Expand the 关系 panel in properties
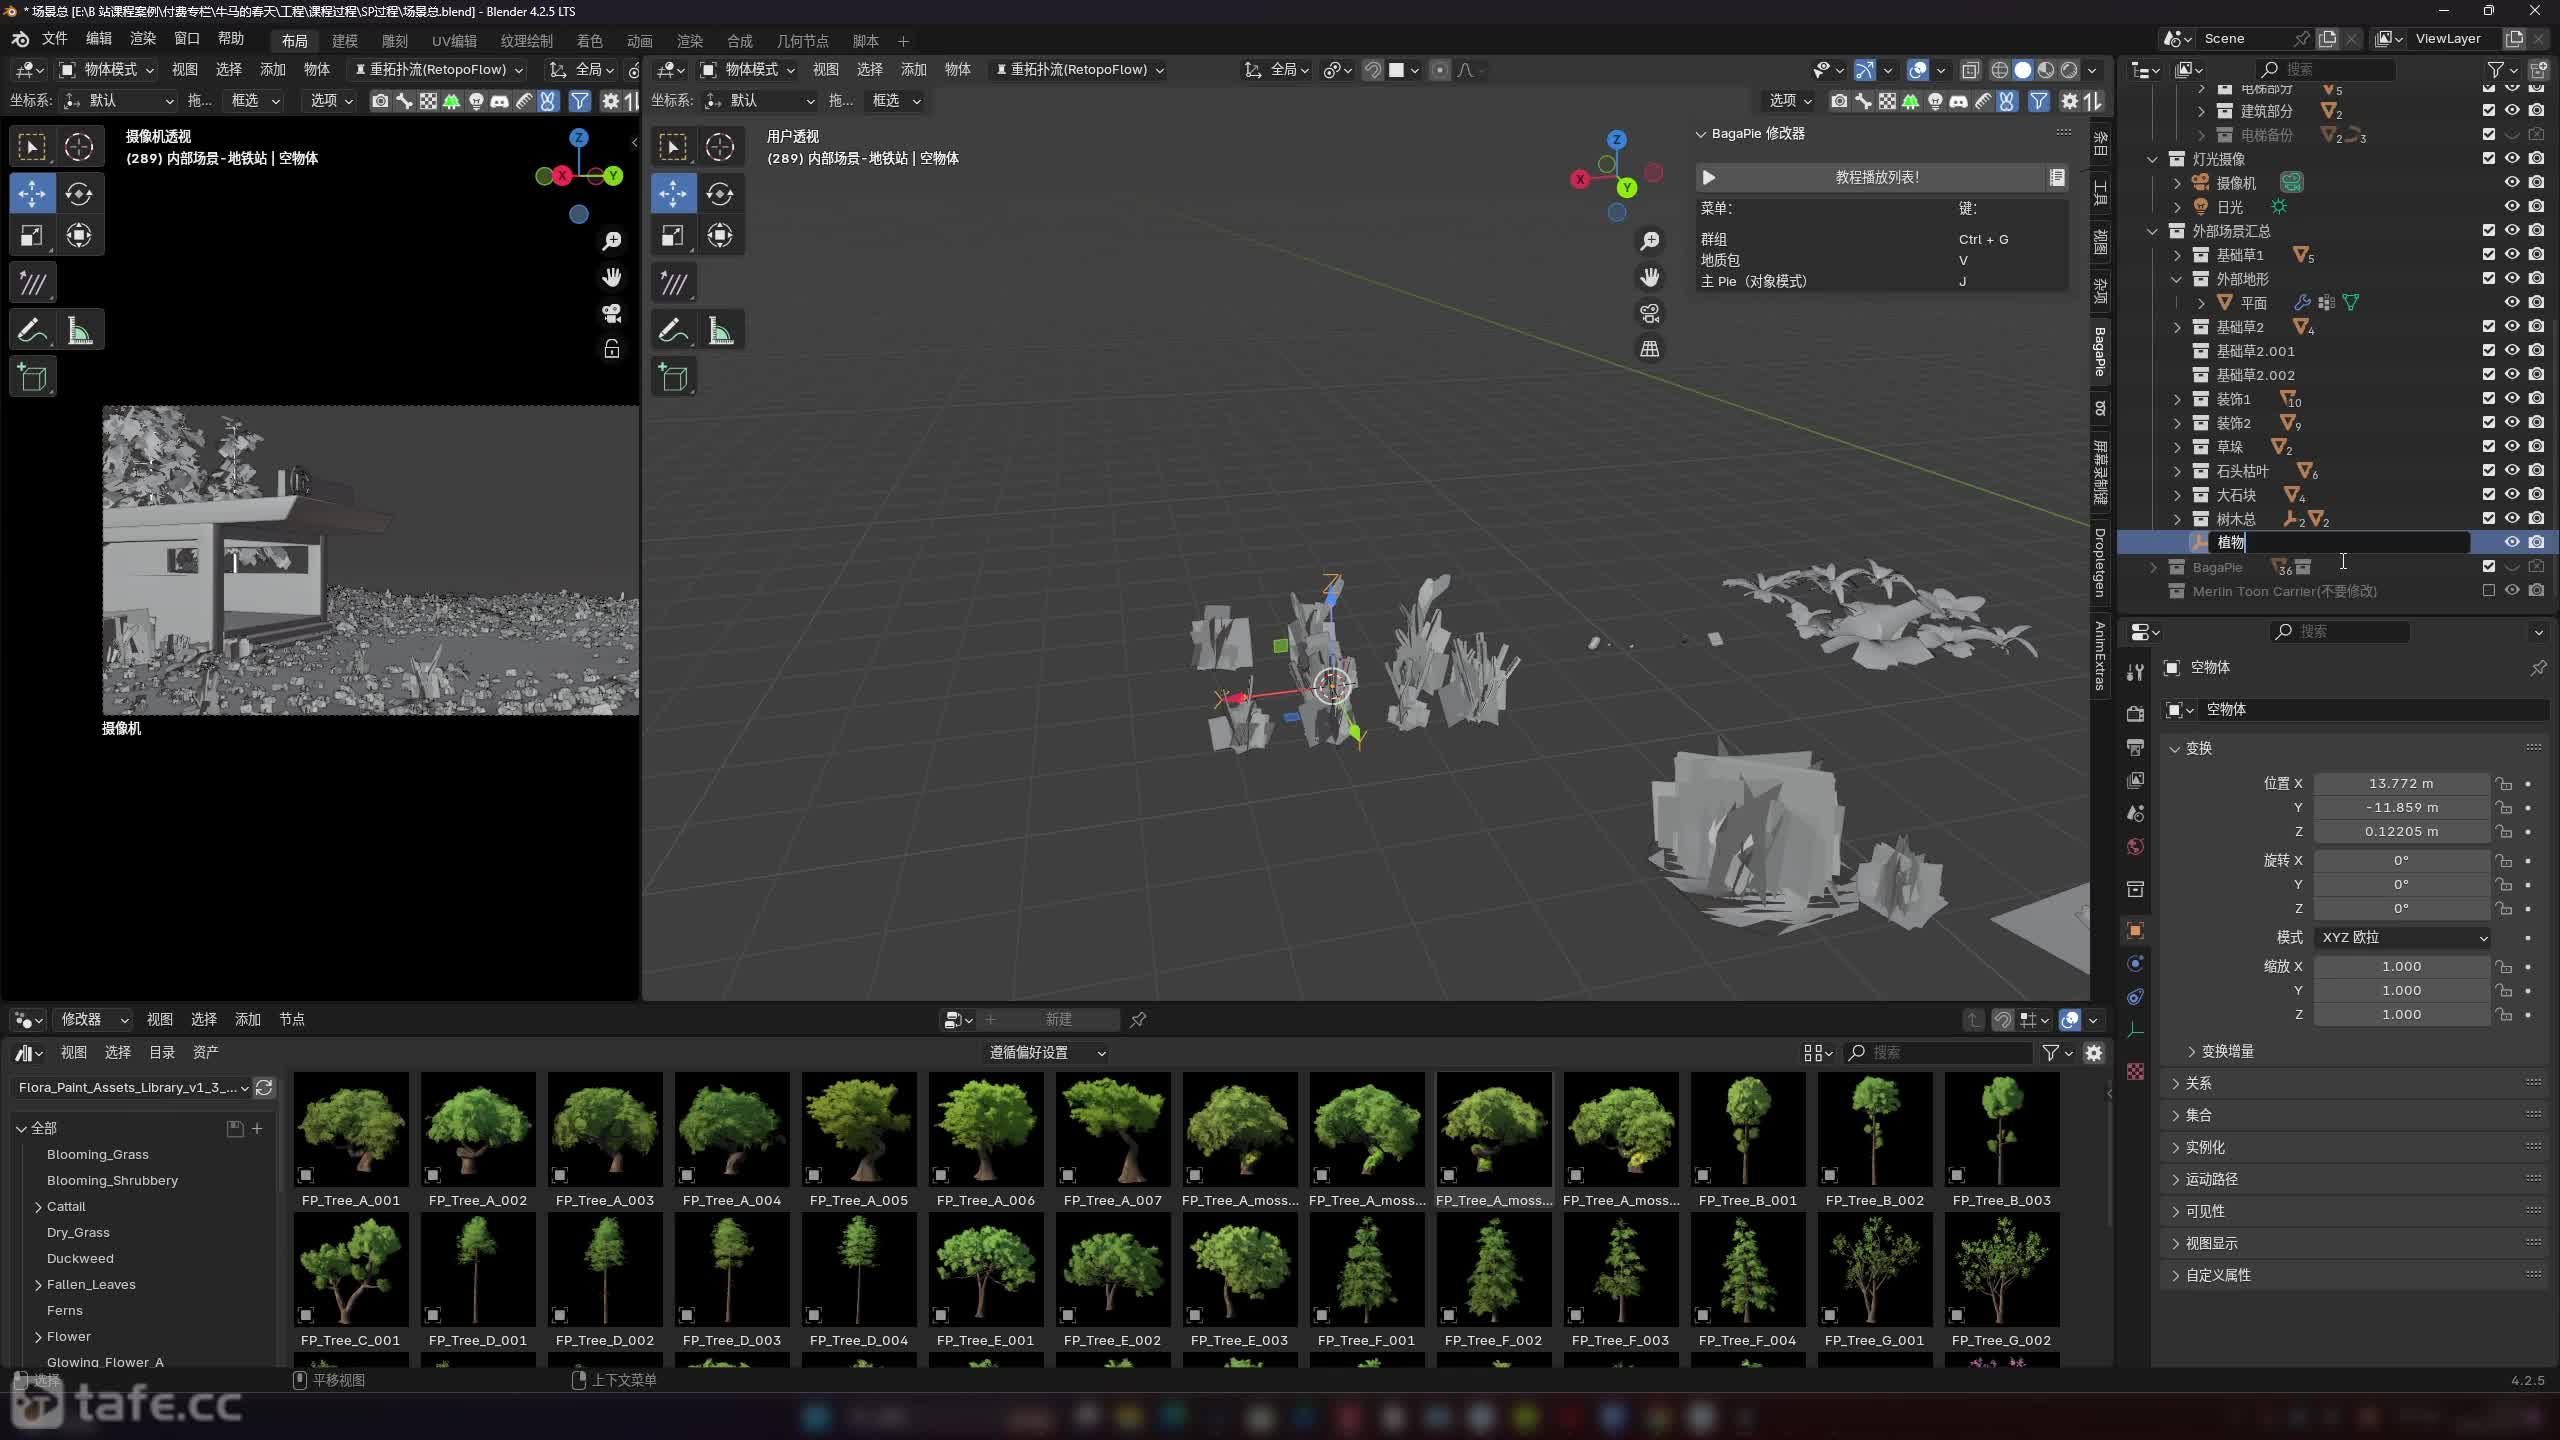This screenshot has height=1440, width=2560. pyautogui.click(x=2198, y=1083)
